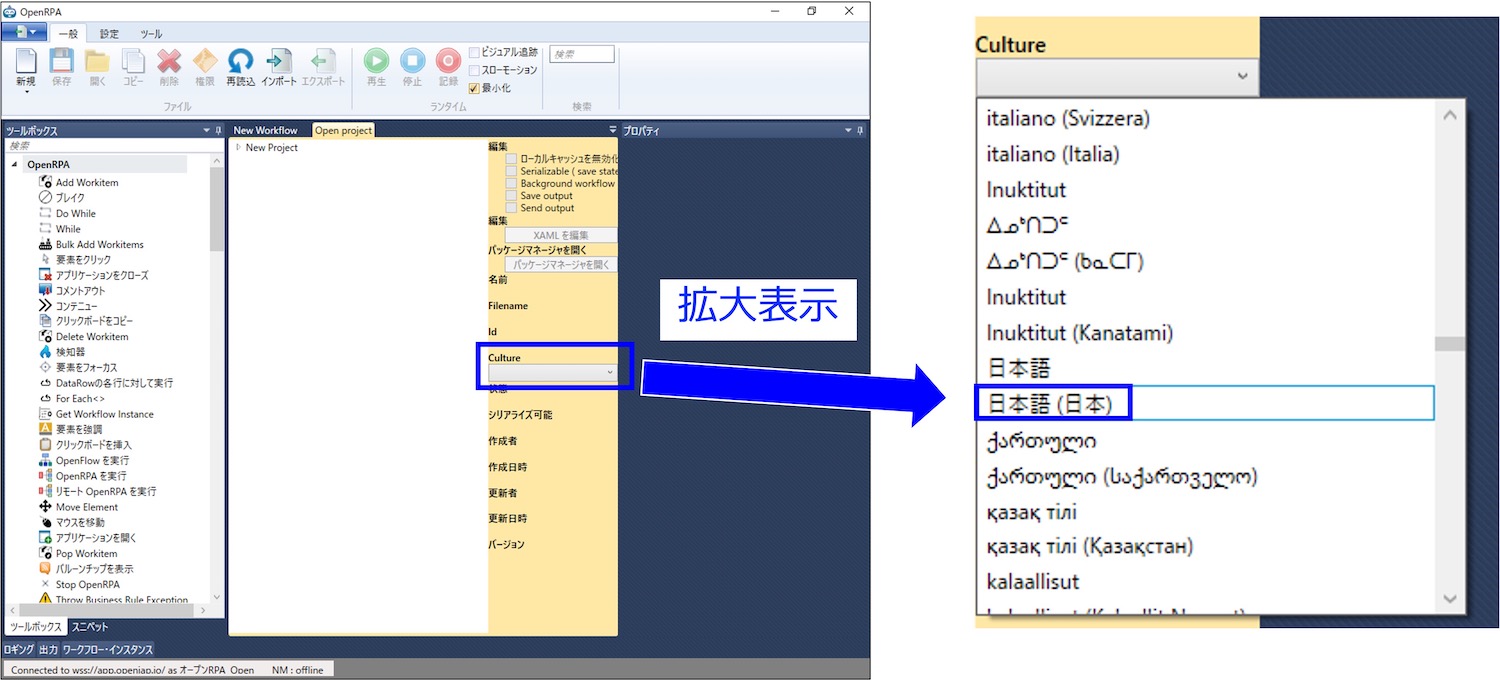Select the 要素を強調 highlight icon
This screenshot has height=680, width=1500.
click(x=45, y=429)
